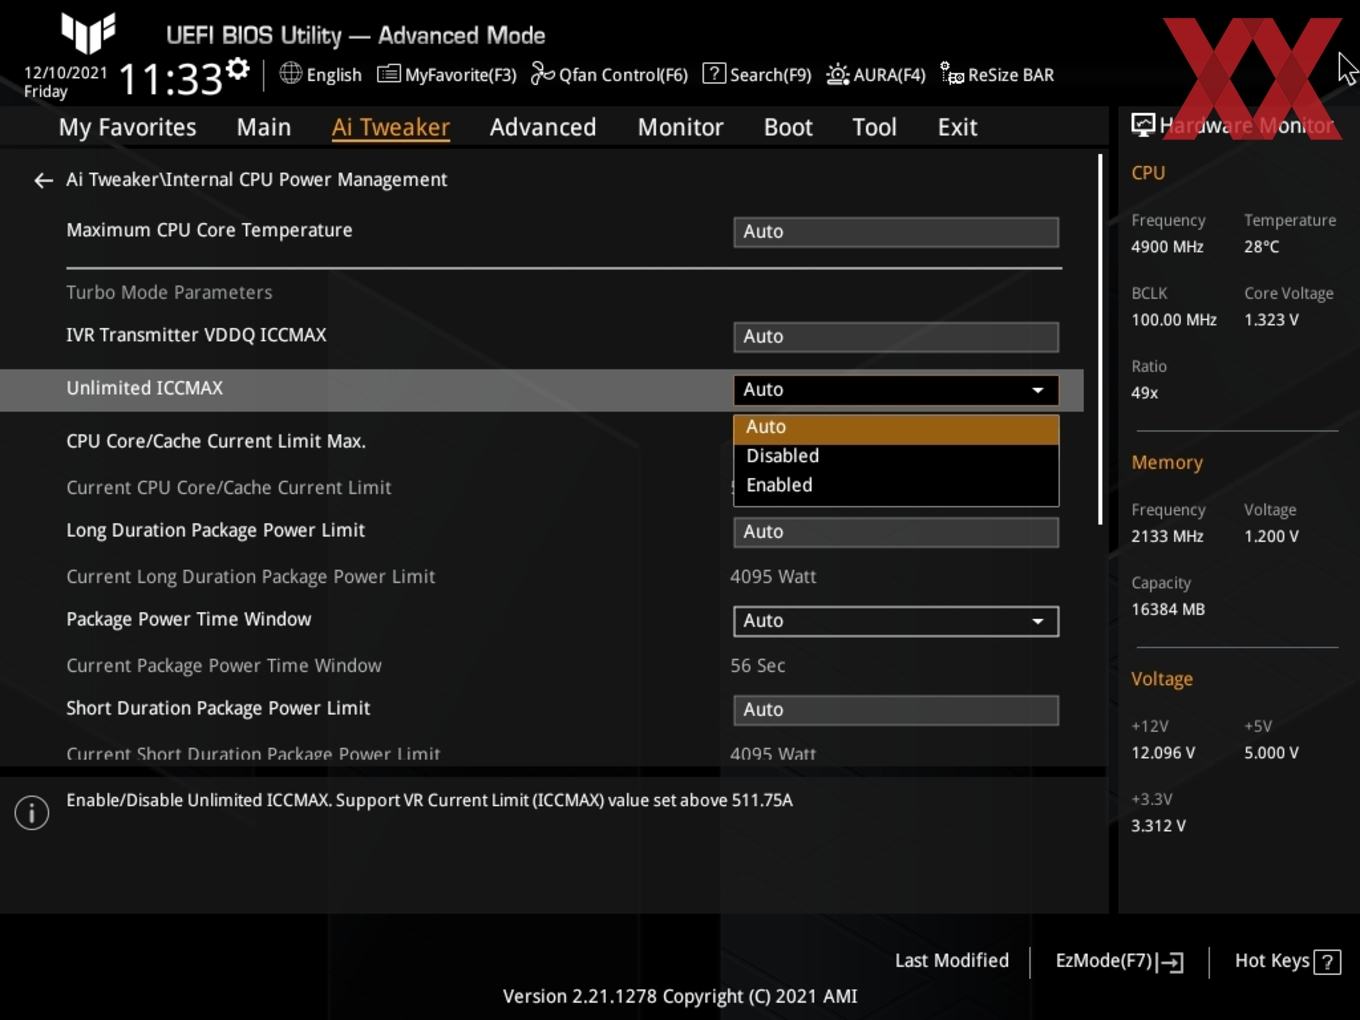This screenshot has height=1020, width=1360.
Task: Open MyFavorite(F3) list
Action: point(447,75)
